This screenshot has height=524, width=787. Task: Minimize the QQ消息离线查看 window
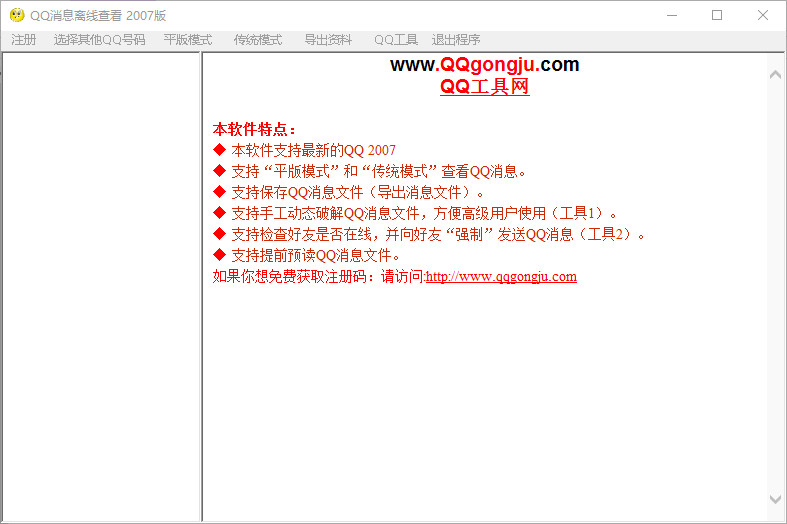(x=672, y=16)
